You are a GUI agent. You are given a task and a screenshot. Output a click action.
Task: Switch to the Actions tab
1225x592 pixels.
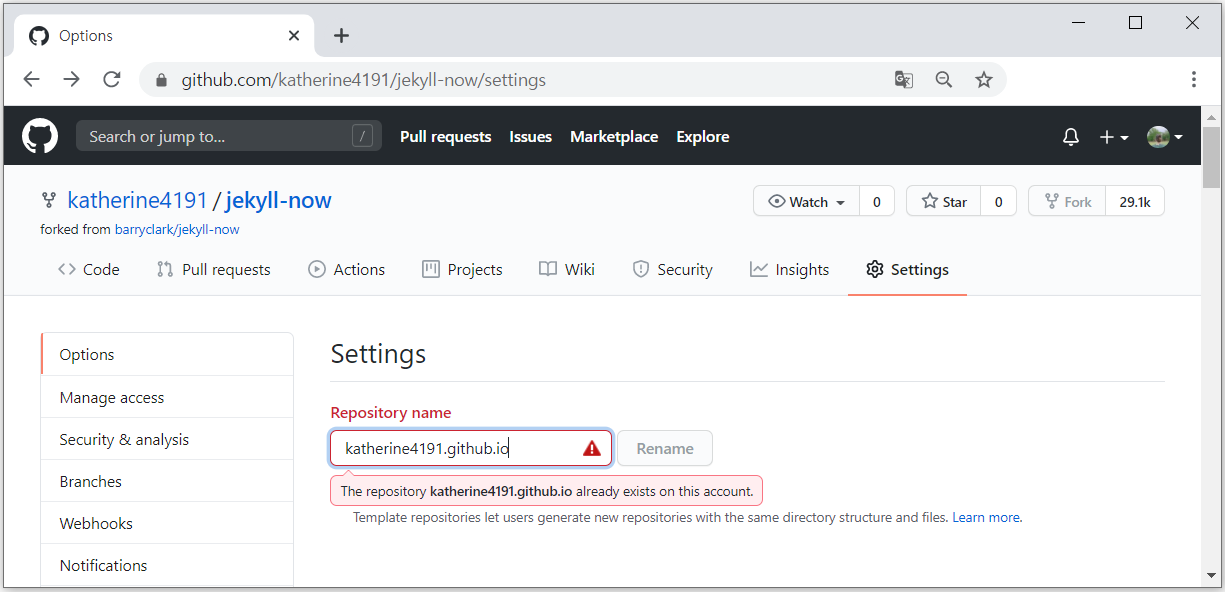347,269
